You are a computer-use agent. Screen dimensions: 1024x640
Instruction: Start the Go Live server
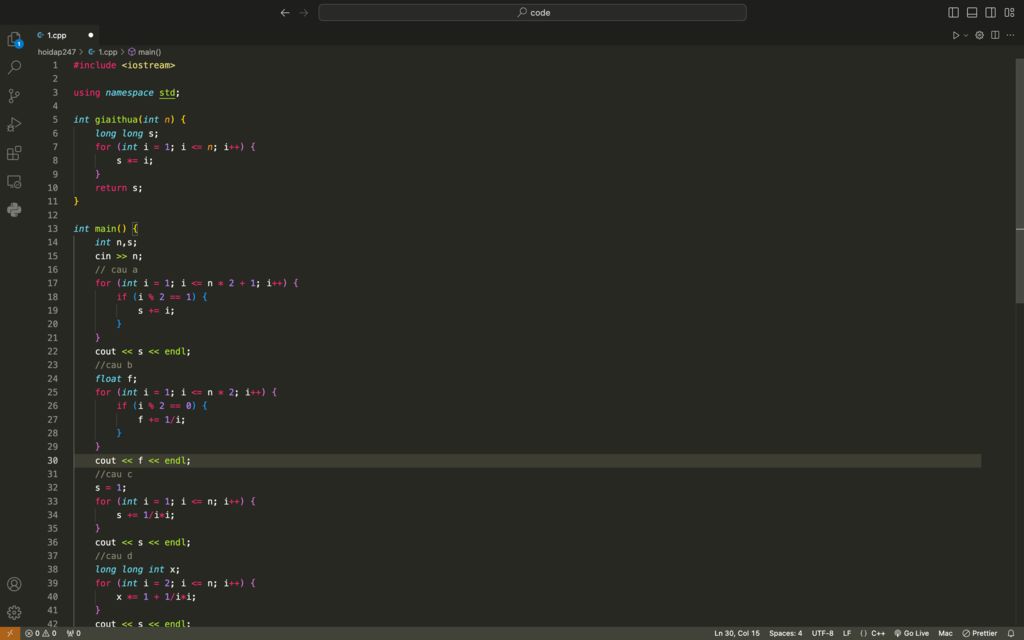[x=911, y=633]
